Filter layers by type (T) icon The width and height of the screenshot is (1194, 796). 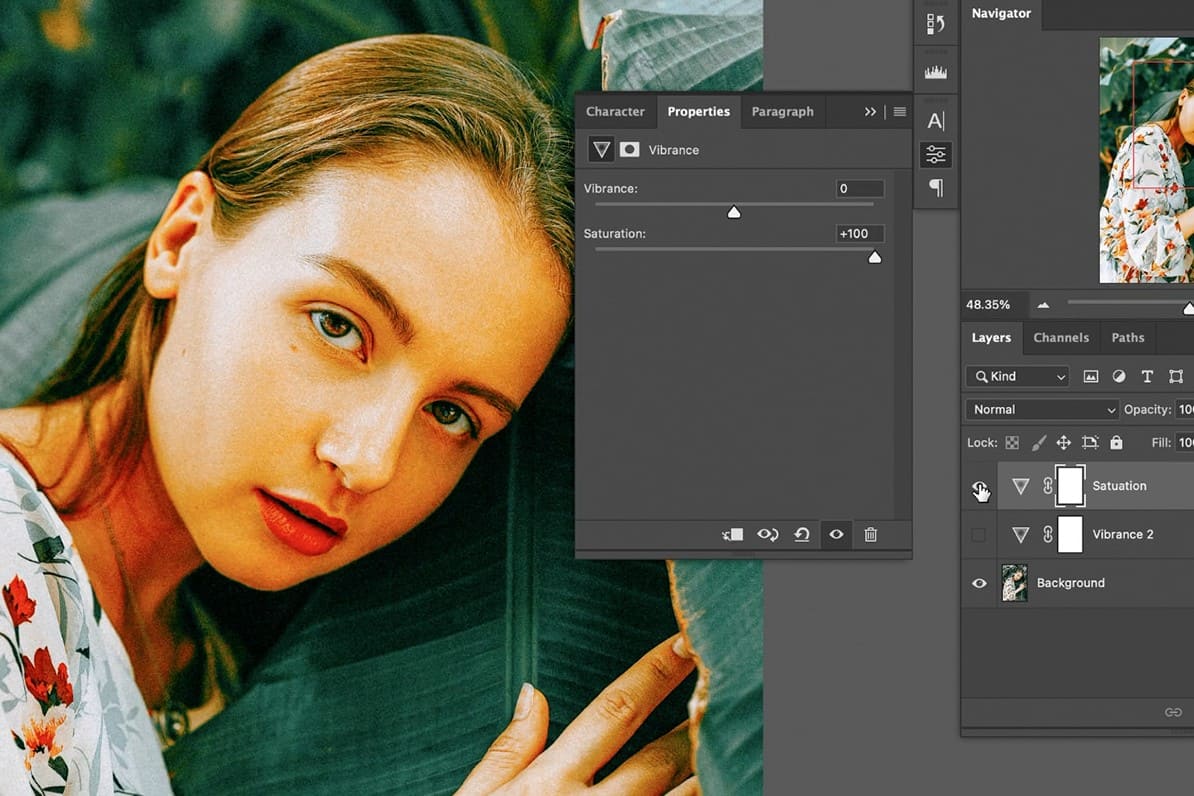1147,376
